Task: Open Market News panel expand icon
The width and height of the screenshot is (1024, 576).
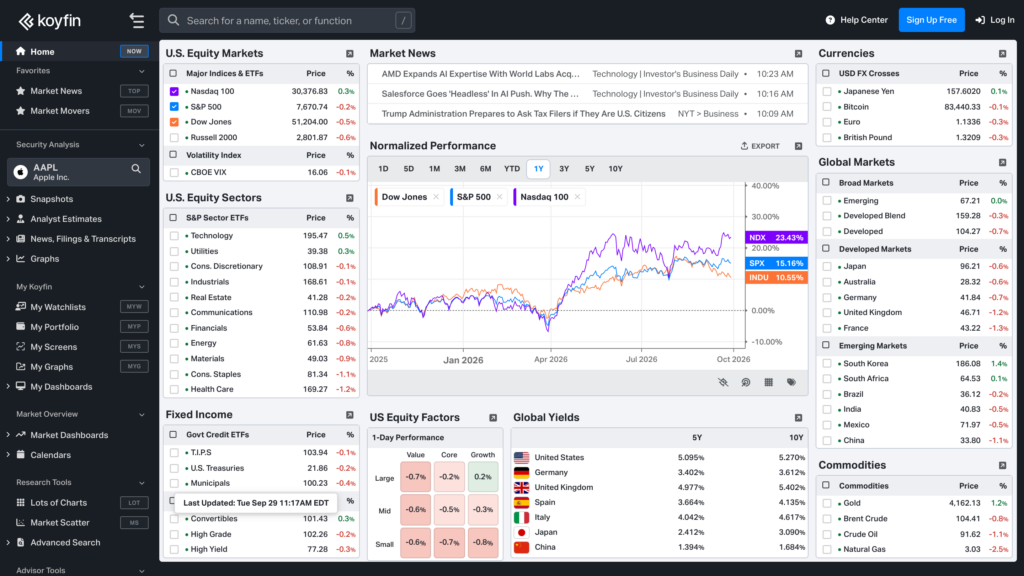Action: coord(798,54)
